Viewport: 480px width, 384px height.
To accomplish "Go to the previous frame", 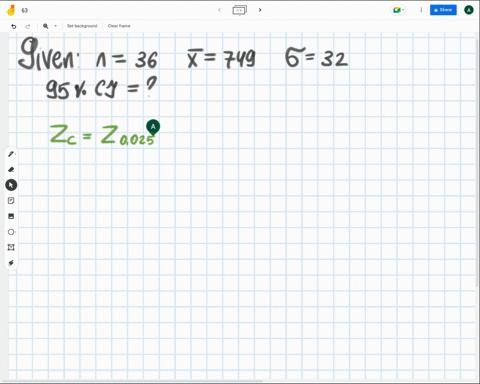I will (x=219, y=10).
